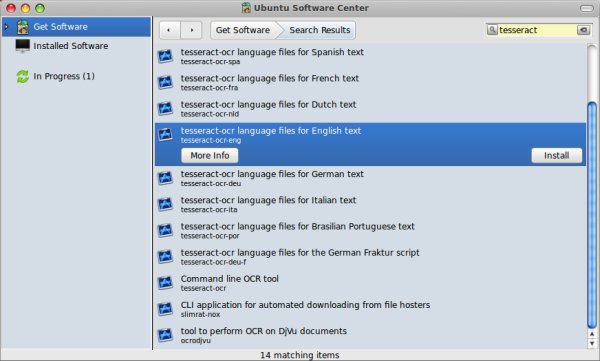Viewport: 600px width, 361px height.
Task: Click the '14 matching items' status text
Action: point(300,355)
